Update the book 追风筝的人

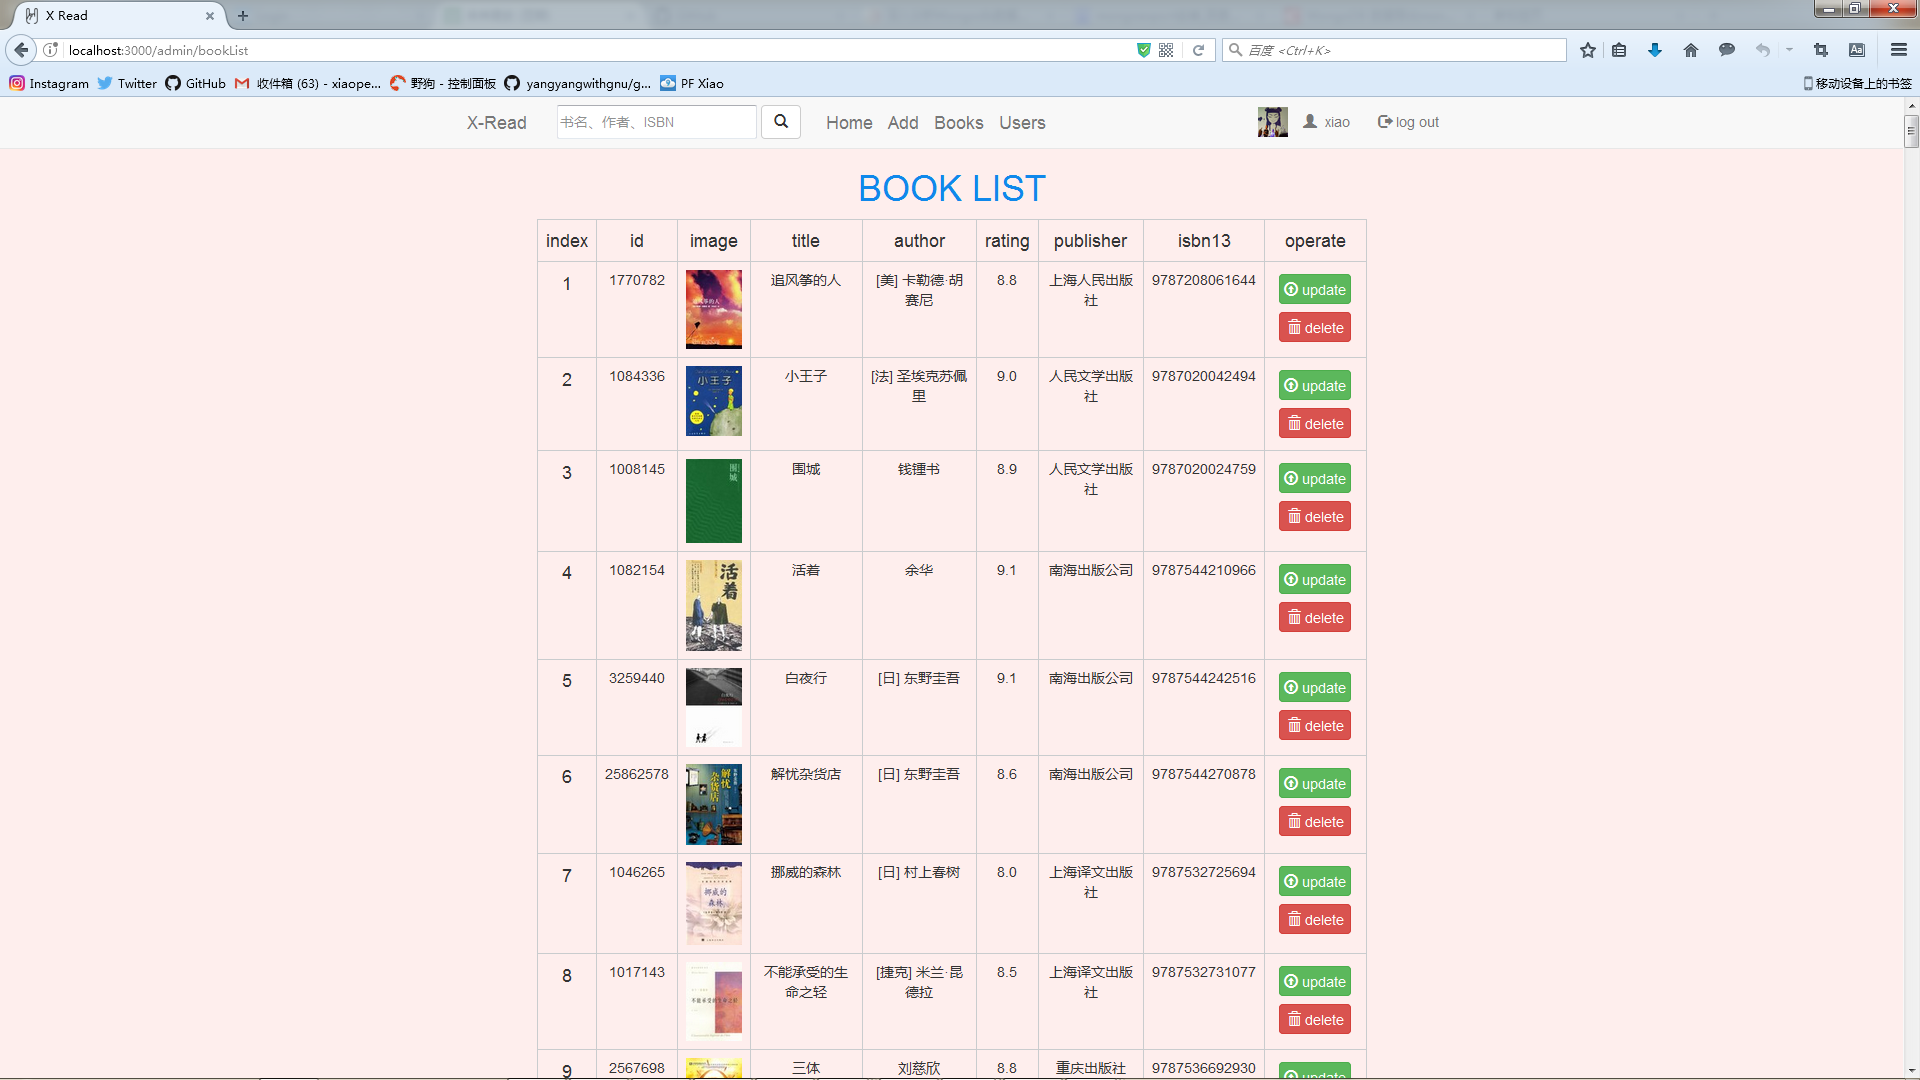(x=1315, y=289)
